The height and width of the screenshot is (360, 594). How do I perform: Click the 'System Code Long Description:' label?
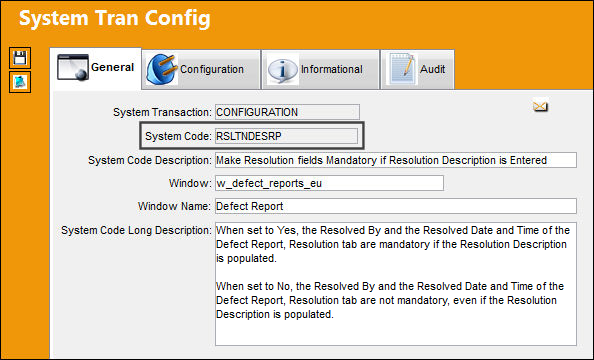pyautogui.click(x=136, y=230)
